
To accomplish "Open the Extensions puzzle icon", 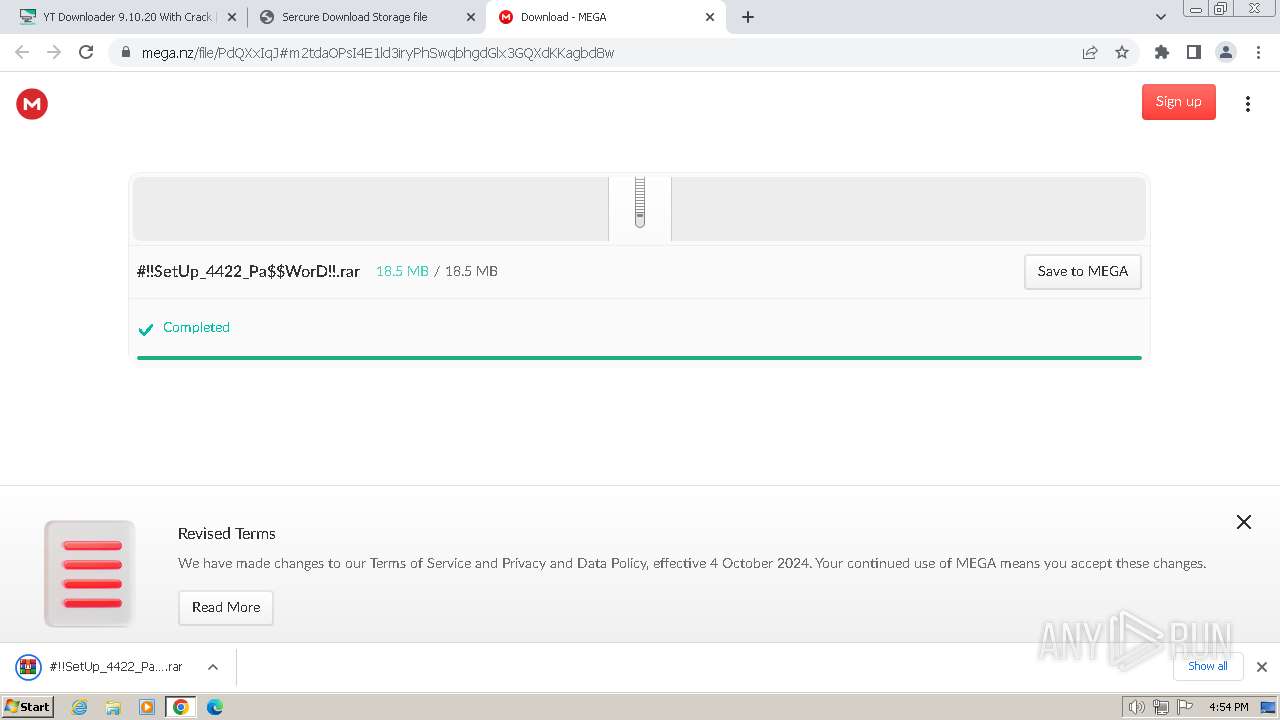I will click(x=1161, y=52).
